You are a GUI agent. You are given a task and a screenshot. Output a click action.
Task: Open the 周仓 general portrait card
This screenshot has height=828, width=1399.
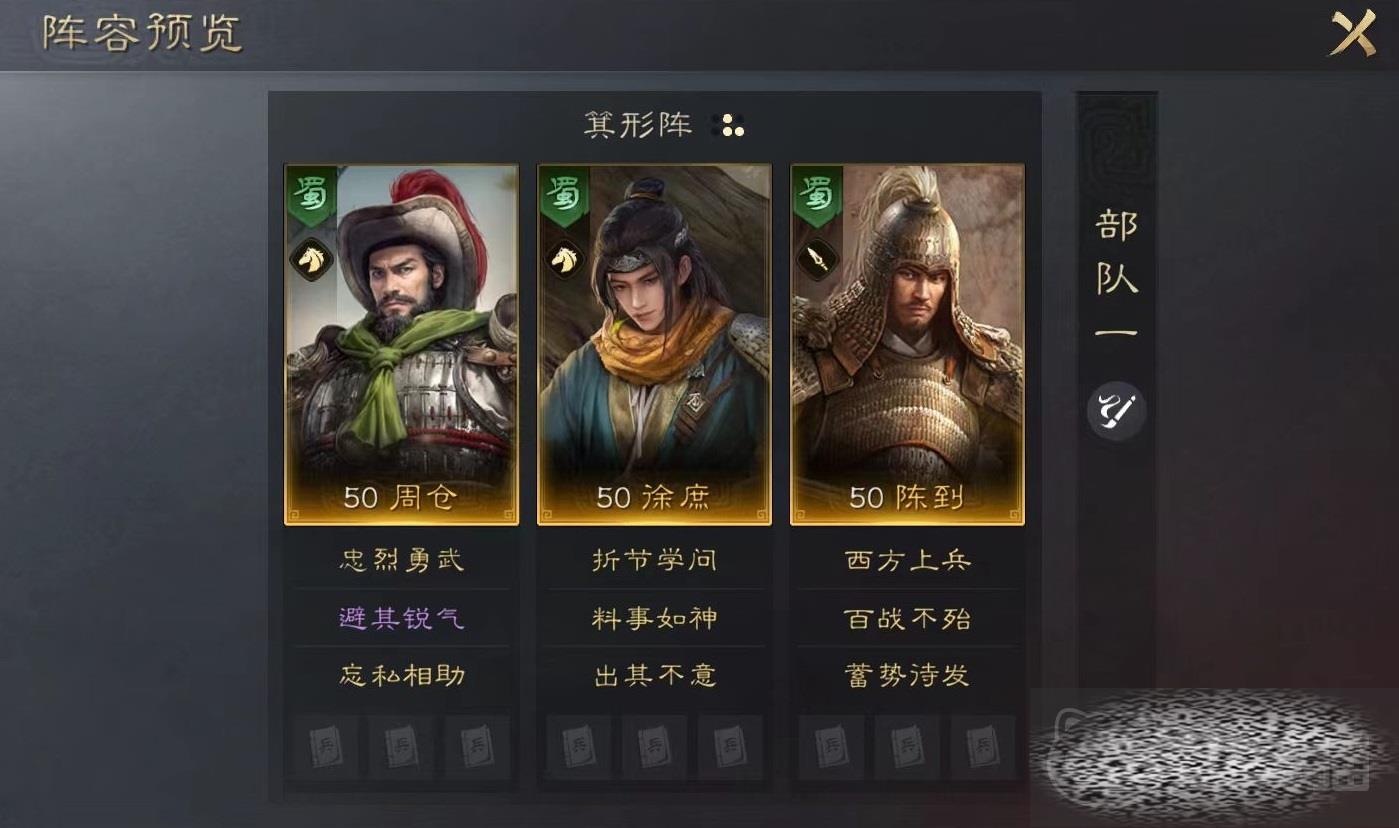click(x=402, y=344)
